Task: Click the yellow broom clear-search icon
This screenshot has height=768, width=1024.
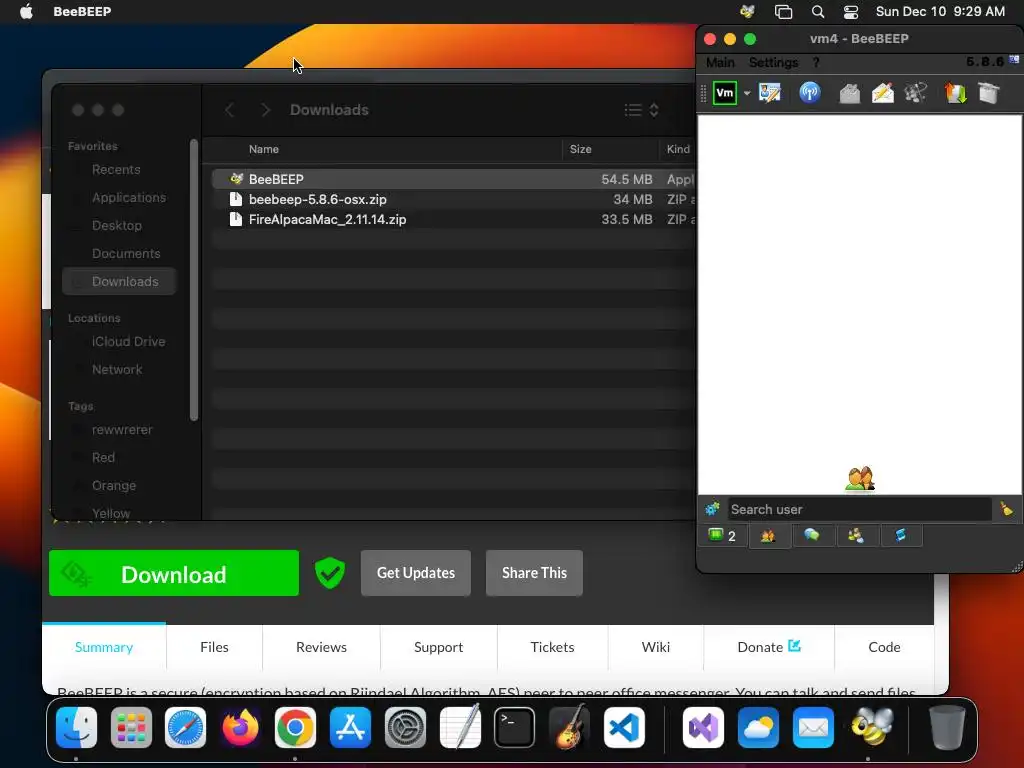Action: pyautogui.click(x=1006, y=509)
